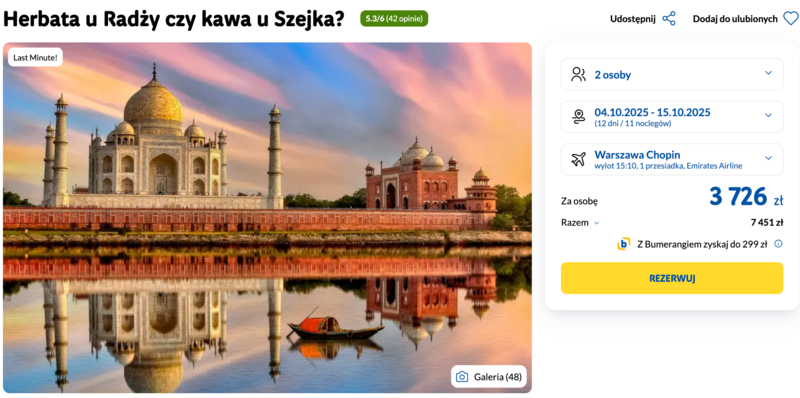Screen dimensions: 800x398
Task: Expand the Warszawa Chopin departure dropdown
Action: pyautogui.click(x=672, y=159)
